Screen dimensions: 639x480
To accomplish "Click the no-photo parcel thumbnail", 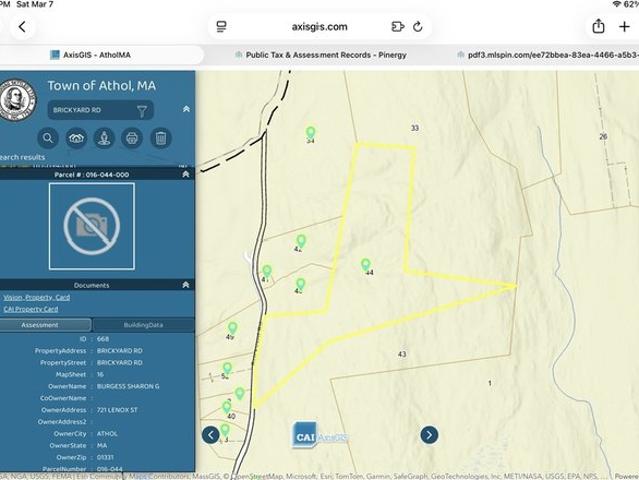I will coord(92,227).
